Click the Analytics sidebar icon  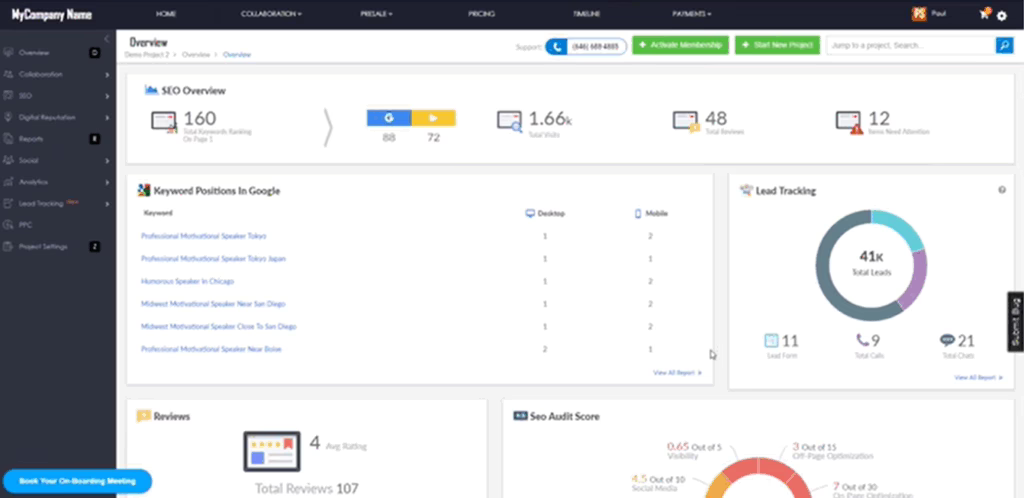tap(8, 182)
